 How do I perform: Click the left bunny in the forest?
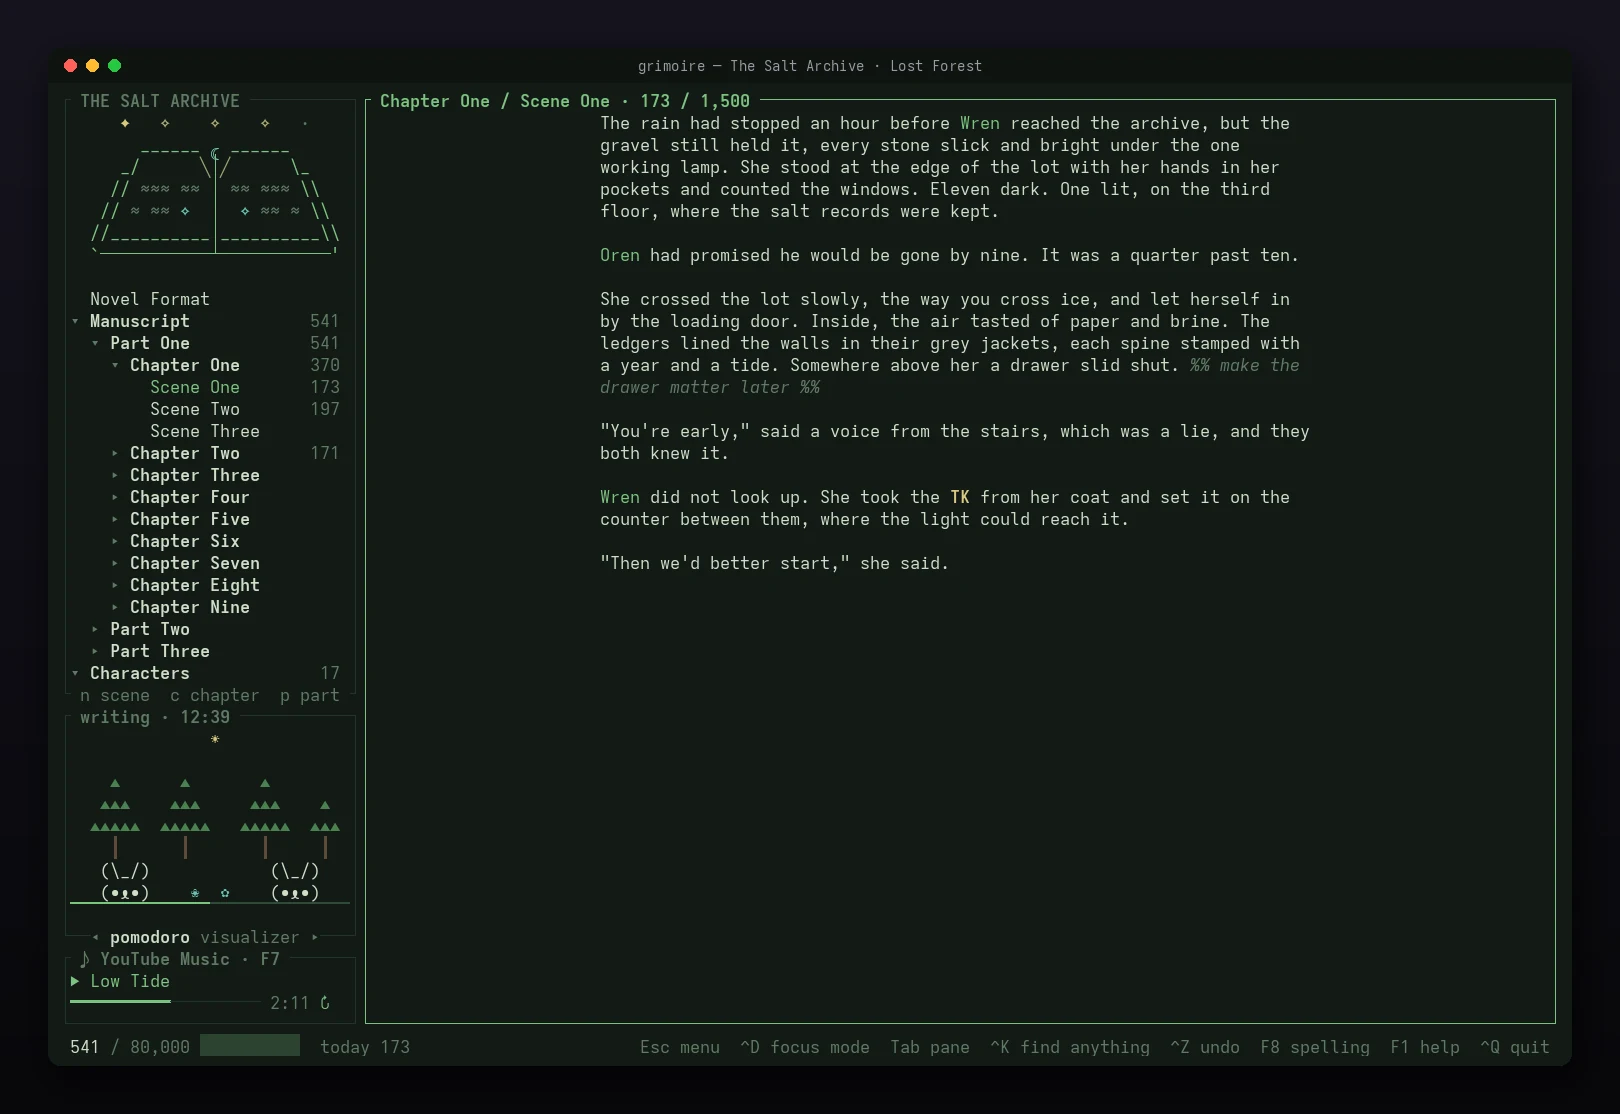point(125,882)
